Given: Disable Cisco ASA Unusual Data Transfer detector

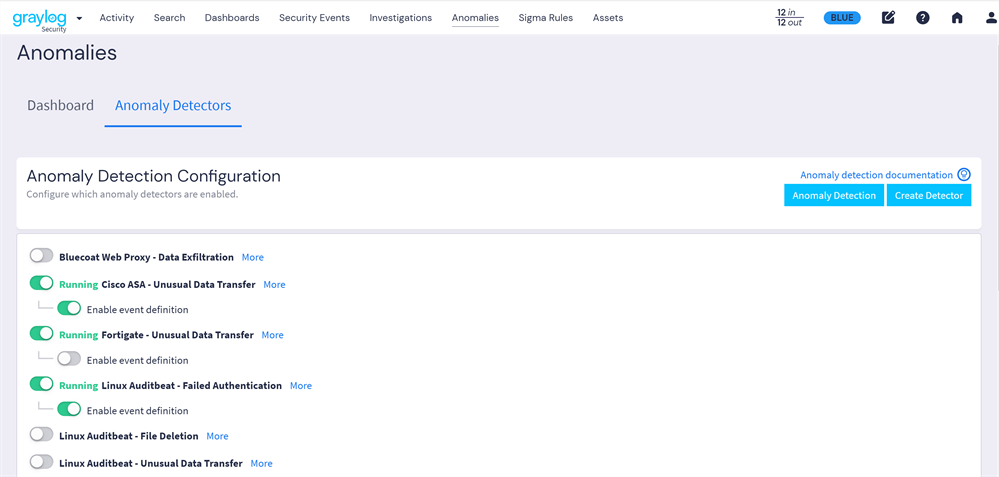Looking at the screenshot, I should click(41, 283).
